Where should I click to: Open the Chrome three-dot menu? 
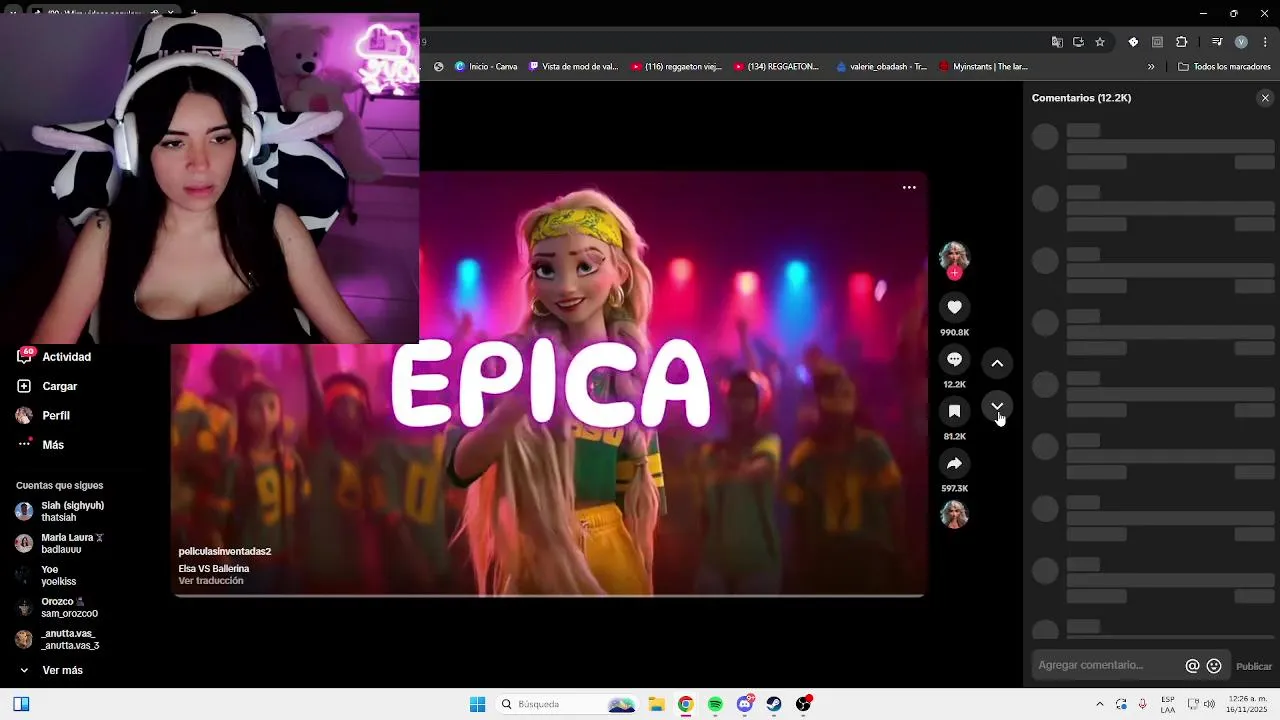pyautogui.click(x=1265, y=42)
